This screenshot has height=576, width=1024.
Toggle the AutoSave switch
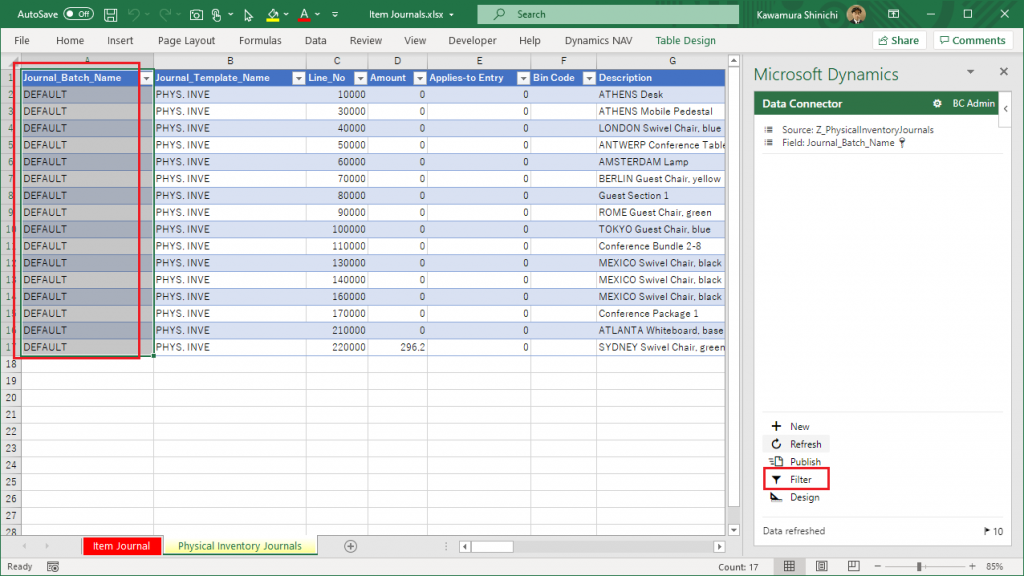click(78, 14)
